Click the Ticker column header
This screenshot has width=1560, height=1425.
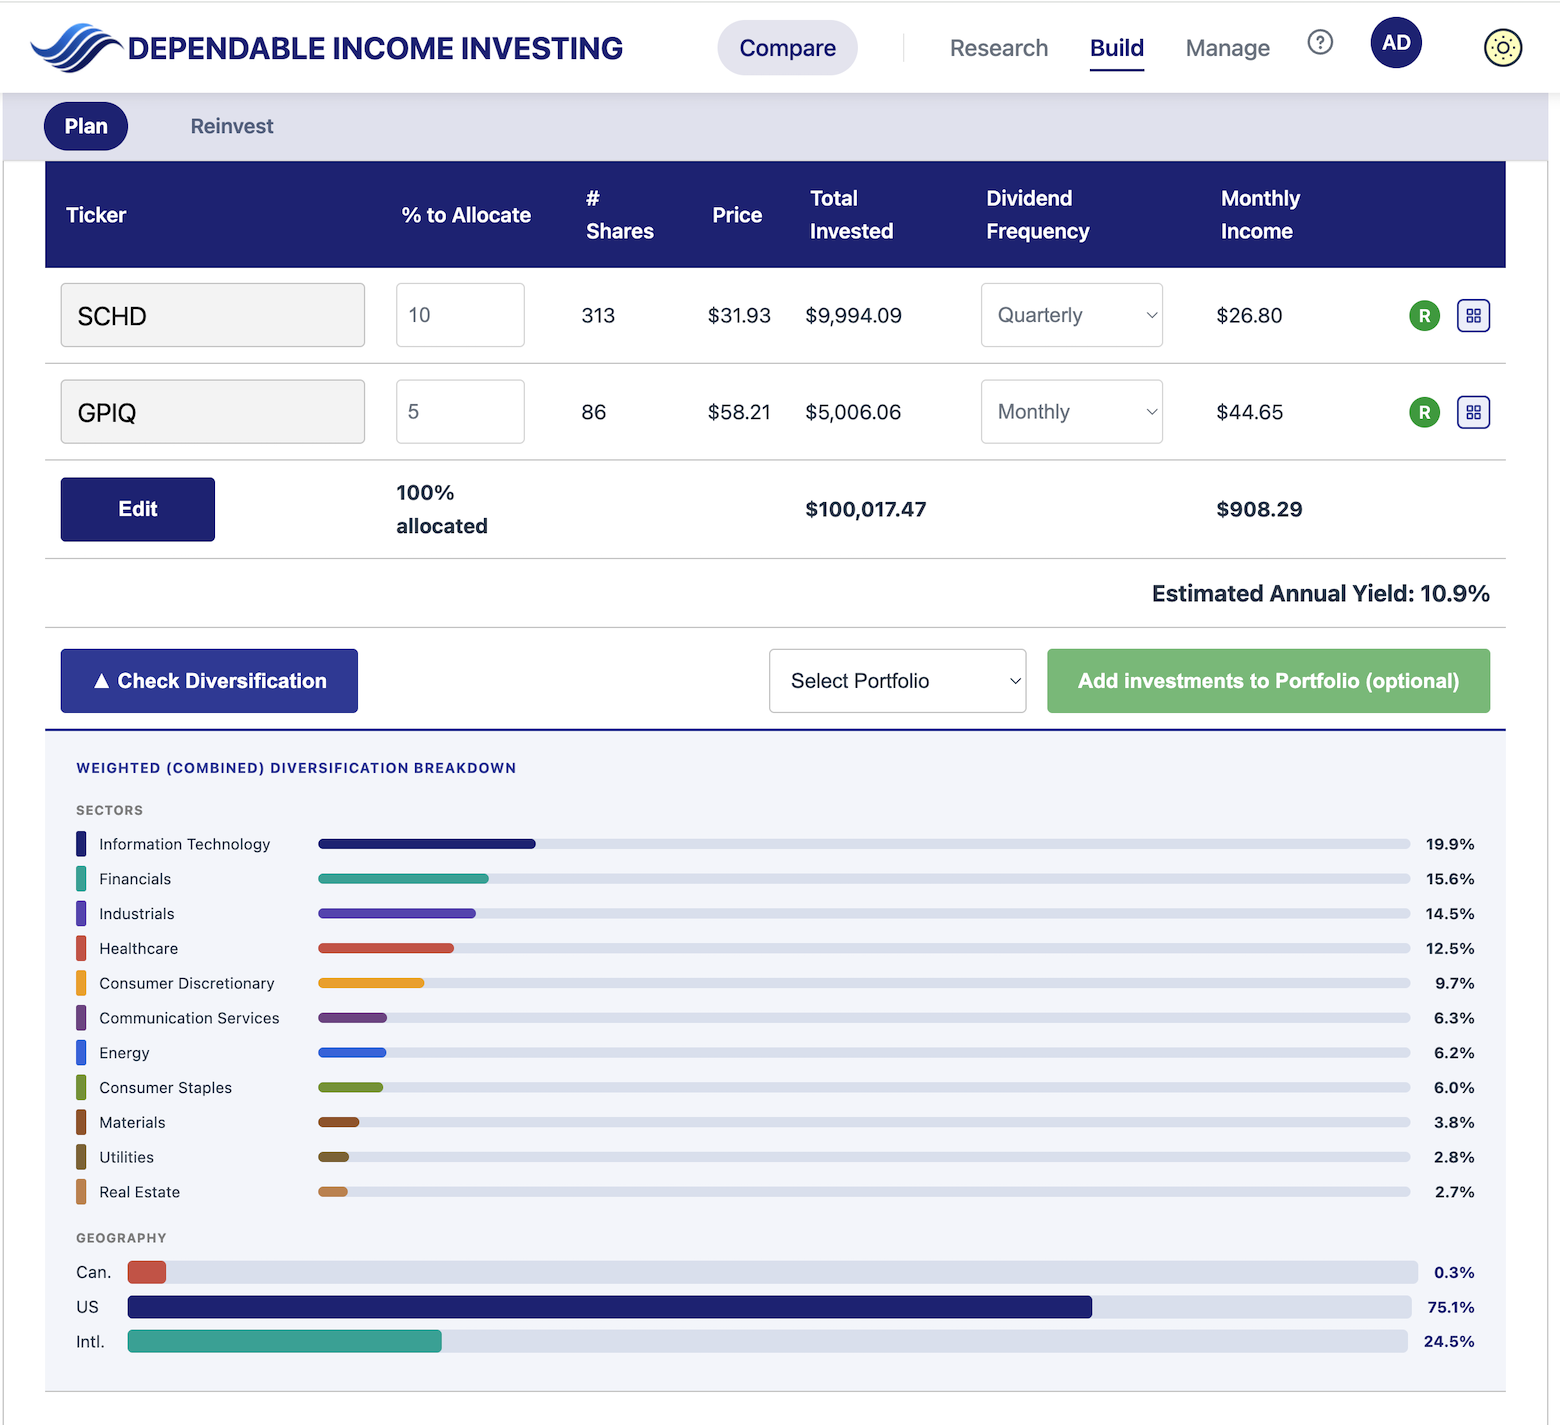(96, 215)
